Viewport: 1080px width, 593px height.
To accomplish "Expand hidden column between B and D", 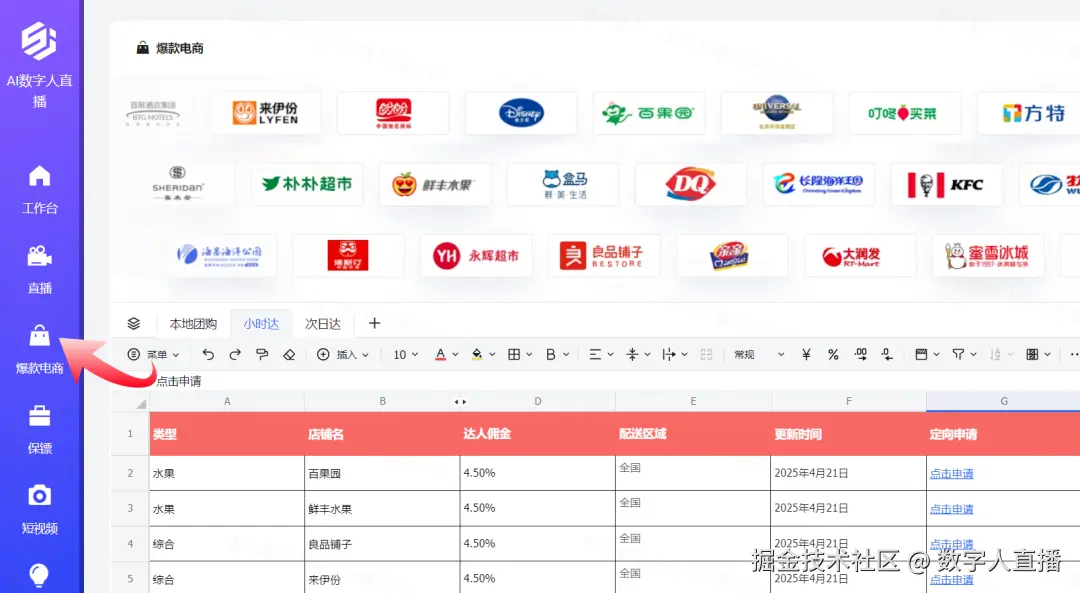I will point(460,402).
